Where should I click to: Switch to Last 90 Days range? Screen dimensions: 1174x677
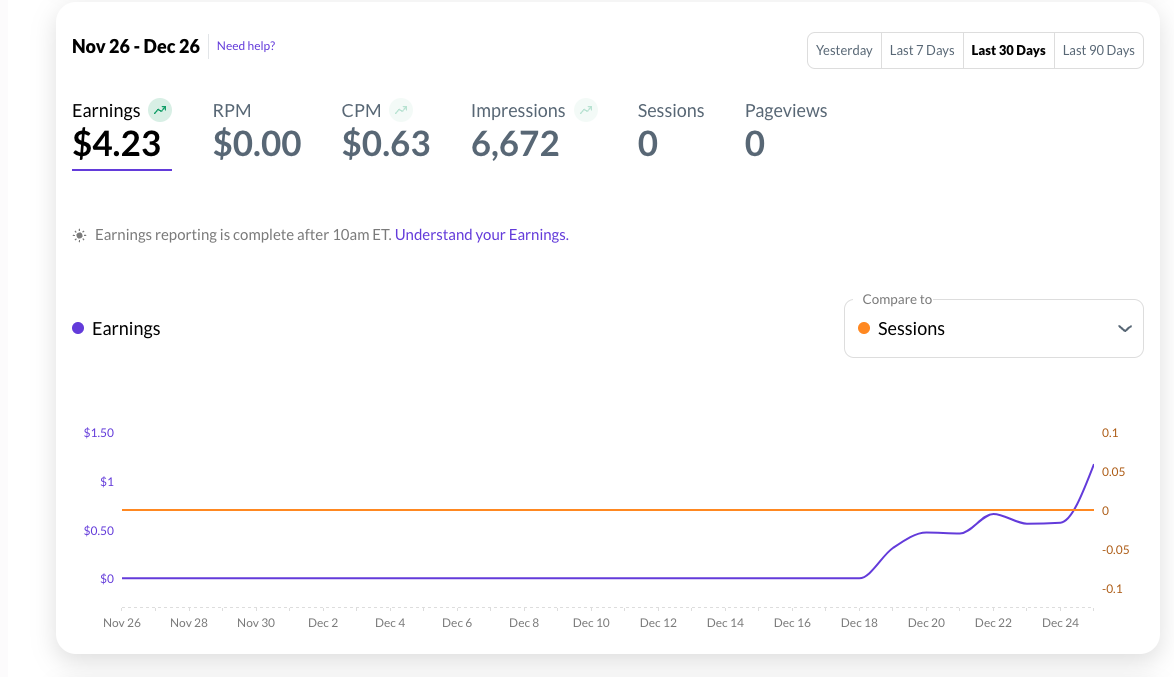pyautogui.click(x=1098, y=50)
